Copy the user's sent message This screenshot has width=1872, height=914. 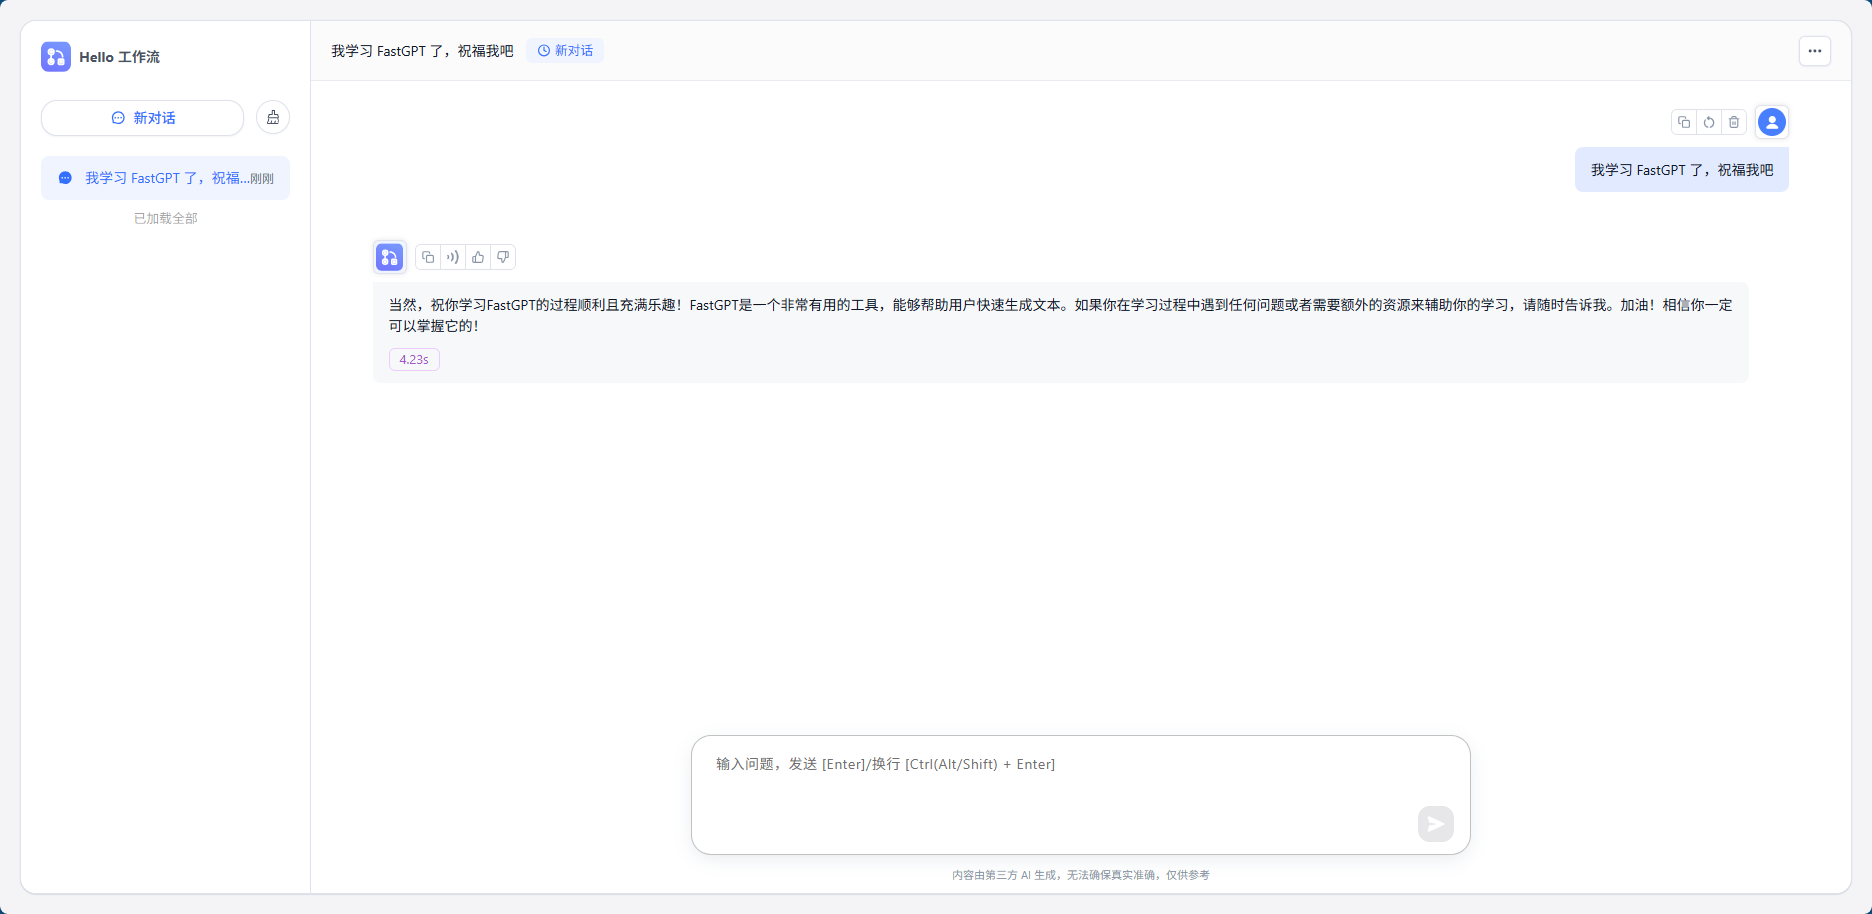click(x=1684, y=122)
